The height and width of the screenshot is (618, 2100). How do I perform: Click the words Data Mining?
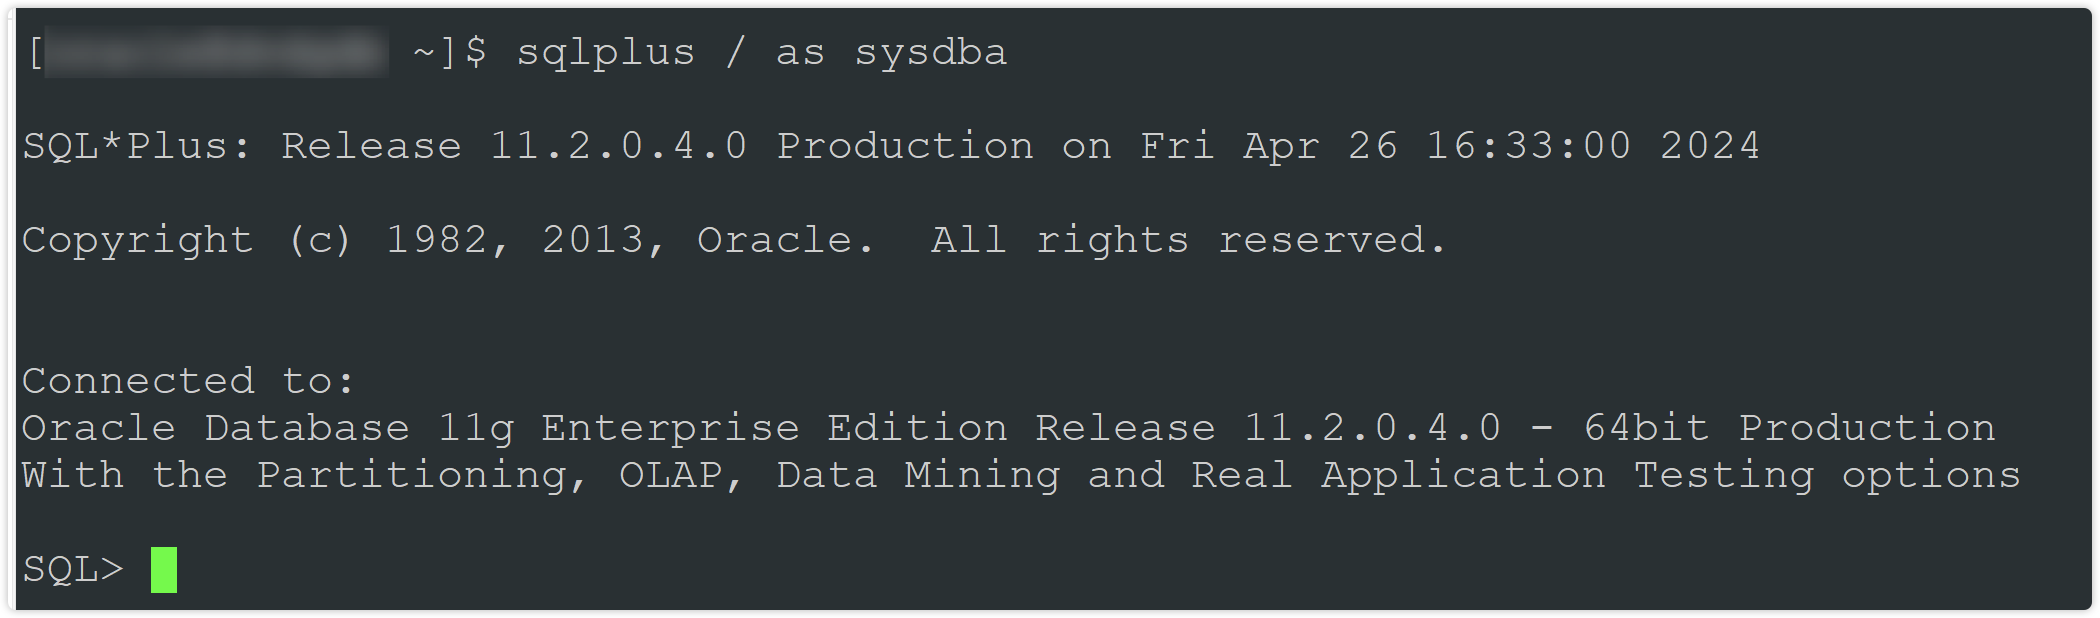[917, 476]
